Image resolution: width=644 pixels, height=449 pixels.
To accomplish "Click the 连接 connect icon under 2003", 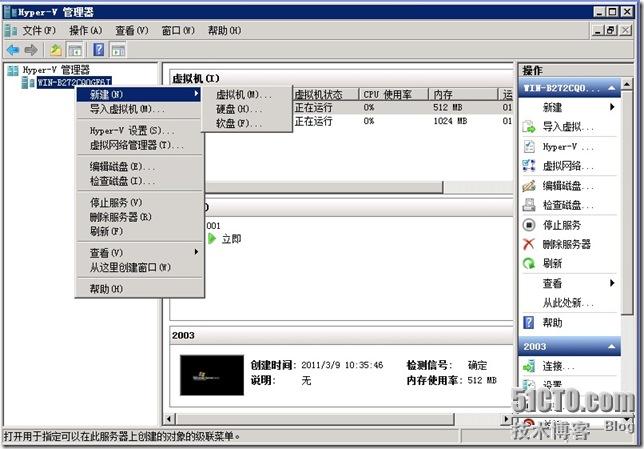I will click(529, 366).
